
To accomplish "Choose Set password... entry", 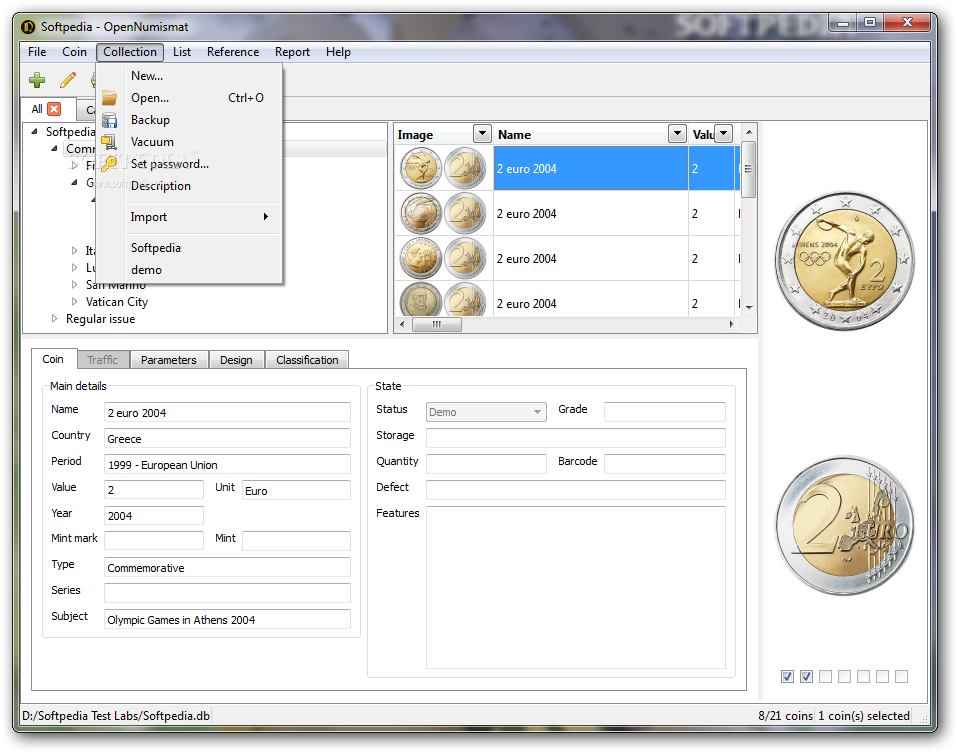I will point(189,164).
